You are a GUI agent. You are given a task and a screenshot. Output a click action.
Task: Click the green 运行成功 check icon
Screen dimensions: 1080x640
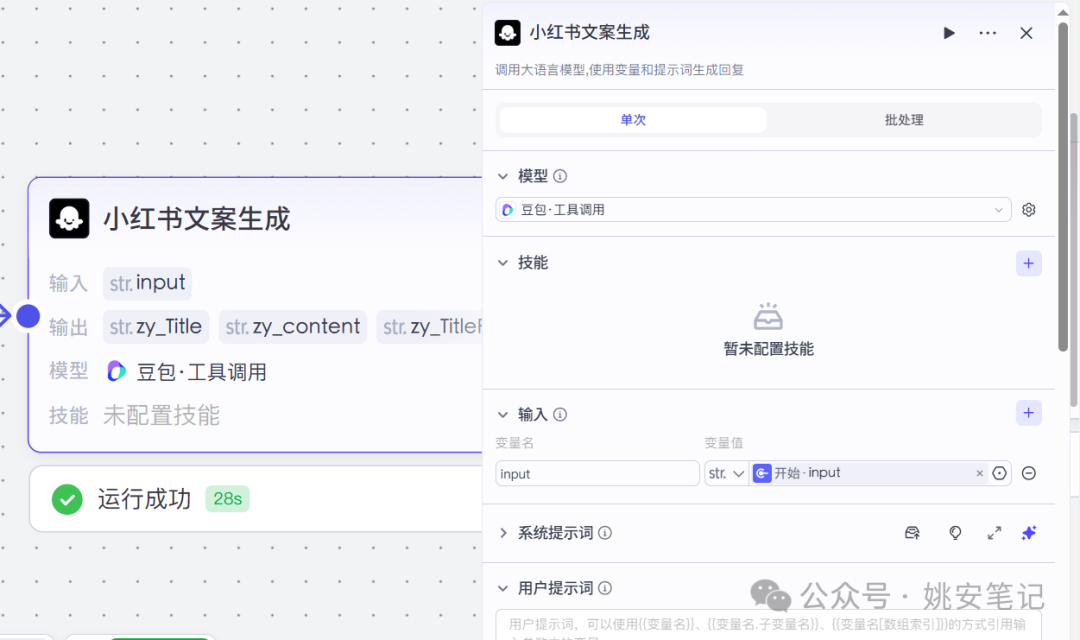pyautogui.click(x=67, y=499)
